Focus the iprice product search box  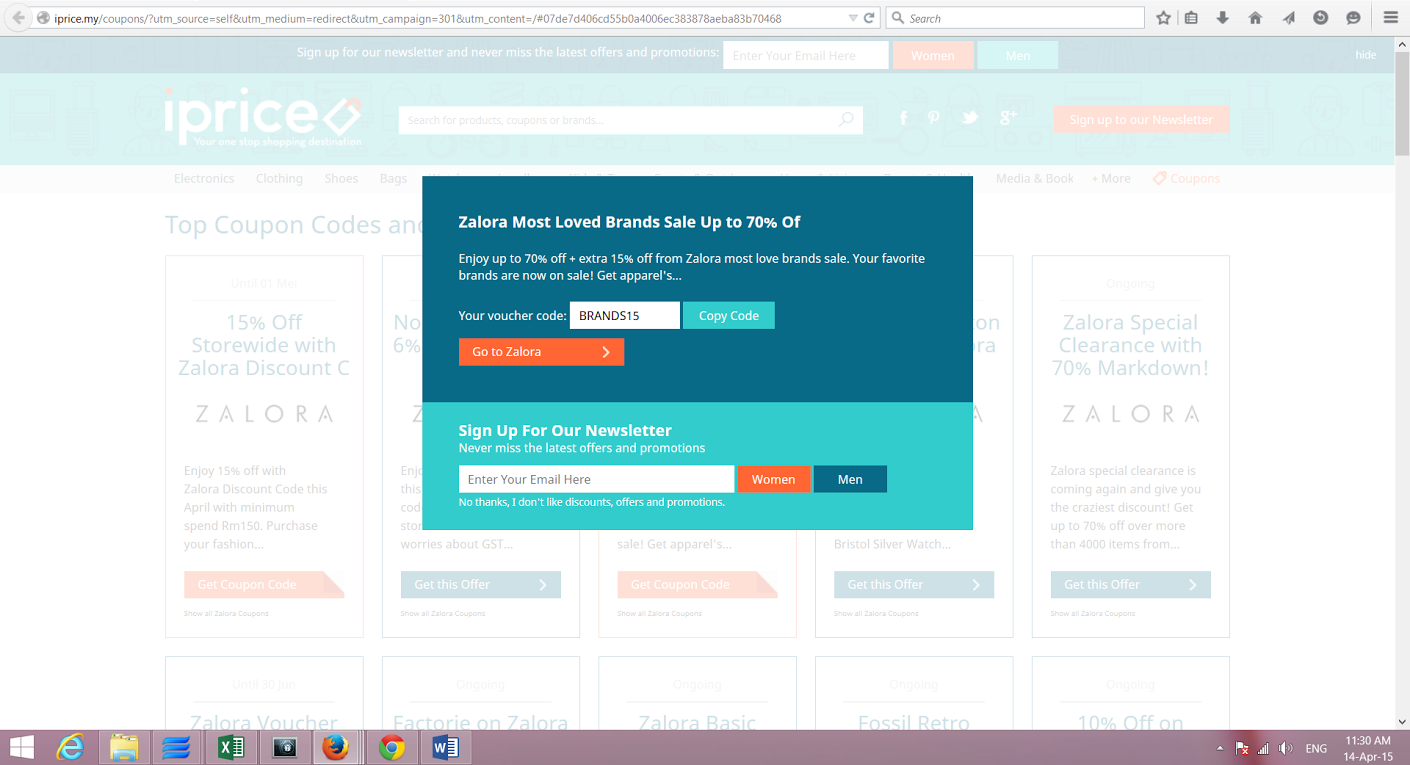pyautogui.click(x=630, y=120)
